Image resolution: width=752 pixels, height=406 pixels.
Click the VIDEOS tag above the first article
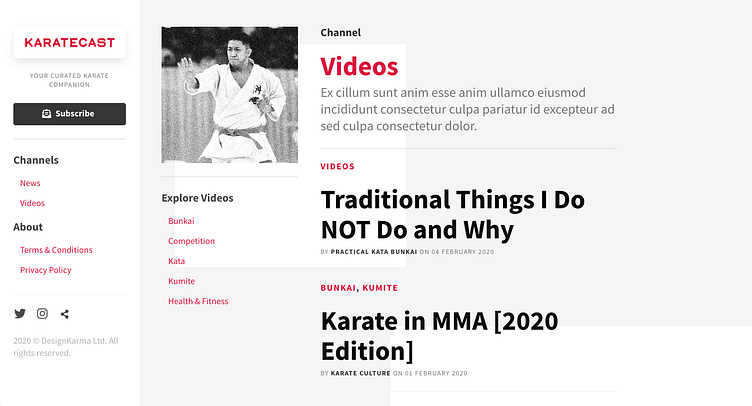tap(338, 166)
